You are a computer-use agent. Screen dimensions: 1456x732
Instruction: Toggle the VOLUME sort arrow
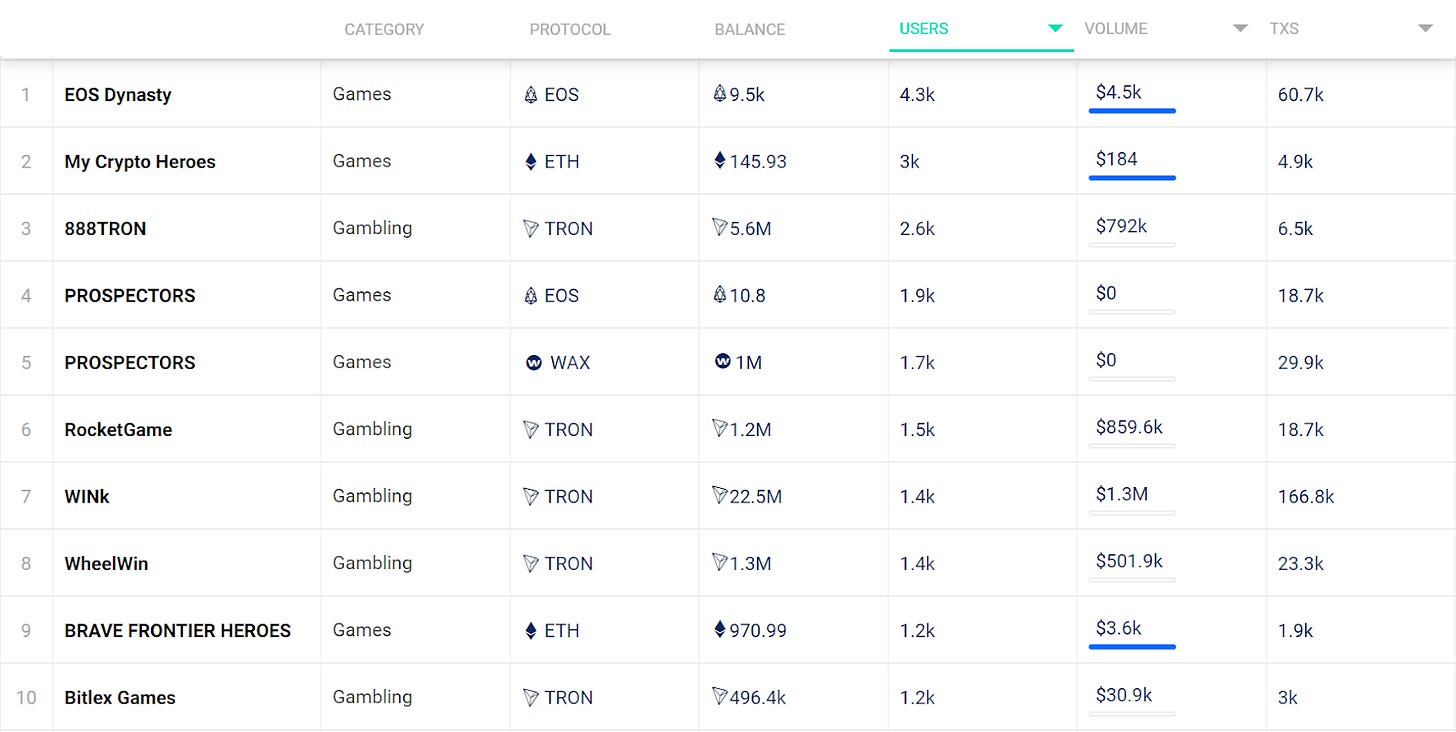coord(1240,29)
